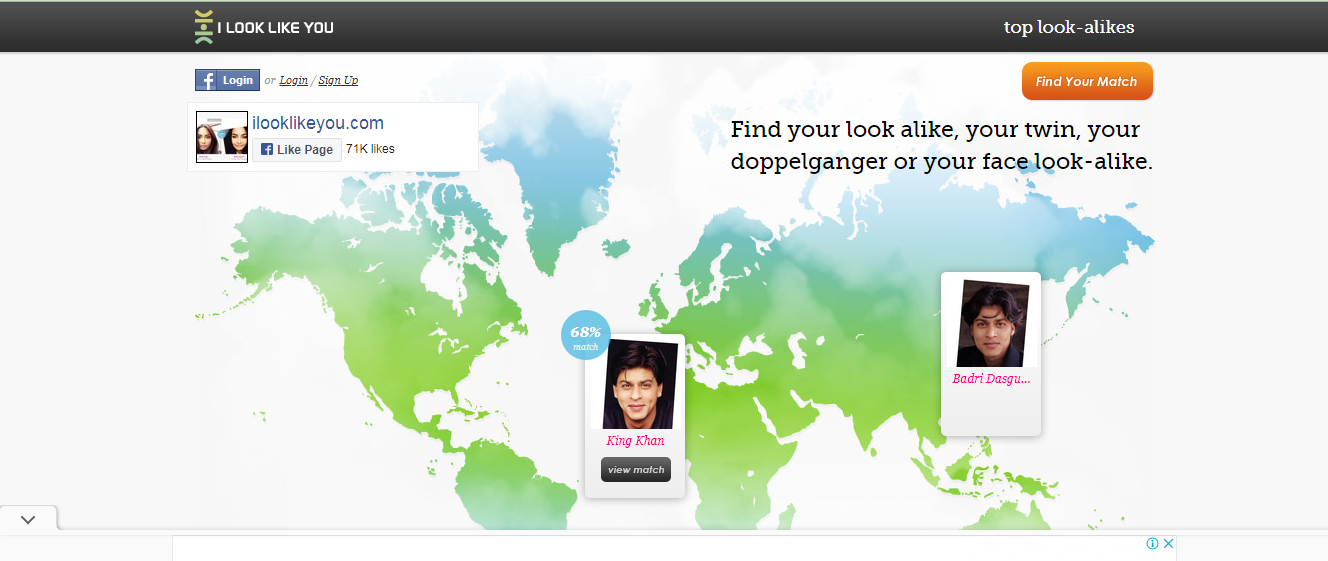Open Badri Dasgu... photo card
The height and width of the screenshot is (561, 1328).
pos(990,323)
